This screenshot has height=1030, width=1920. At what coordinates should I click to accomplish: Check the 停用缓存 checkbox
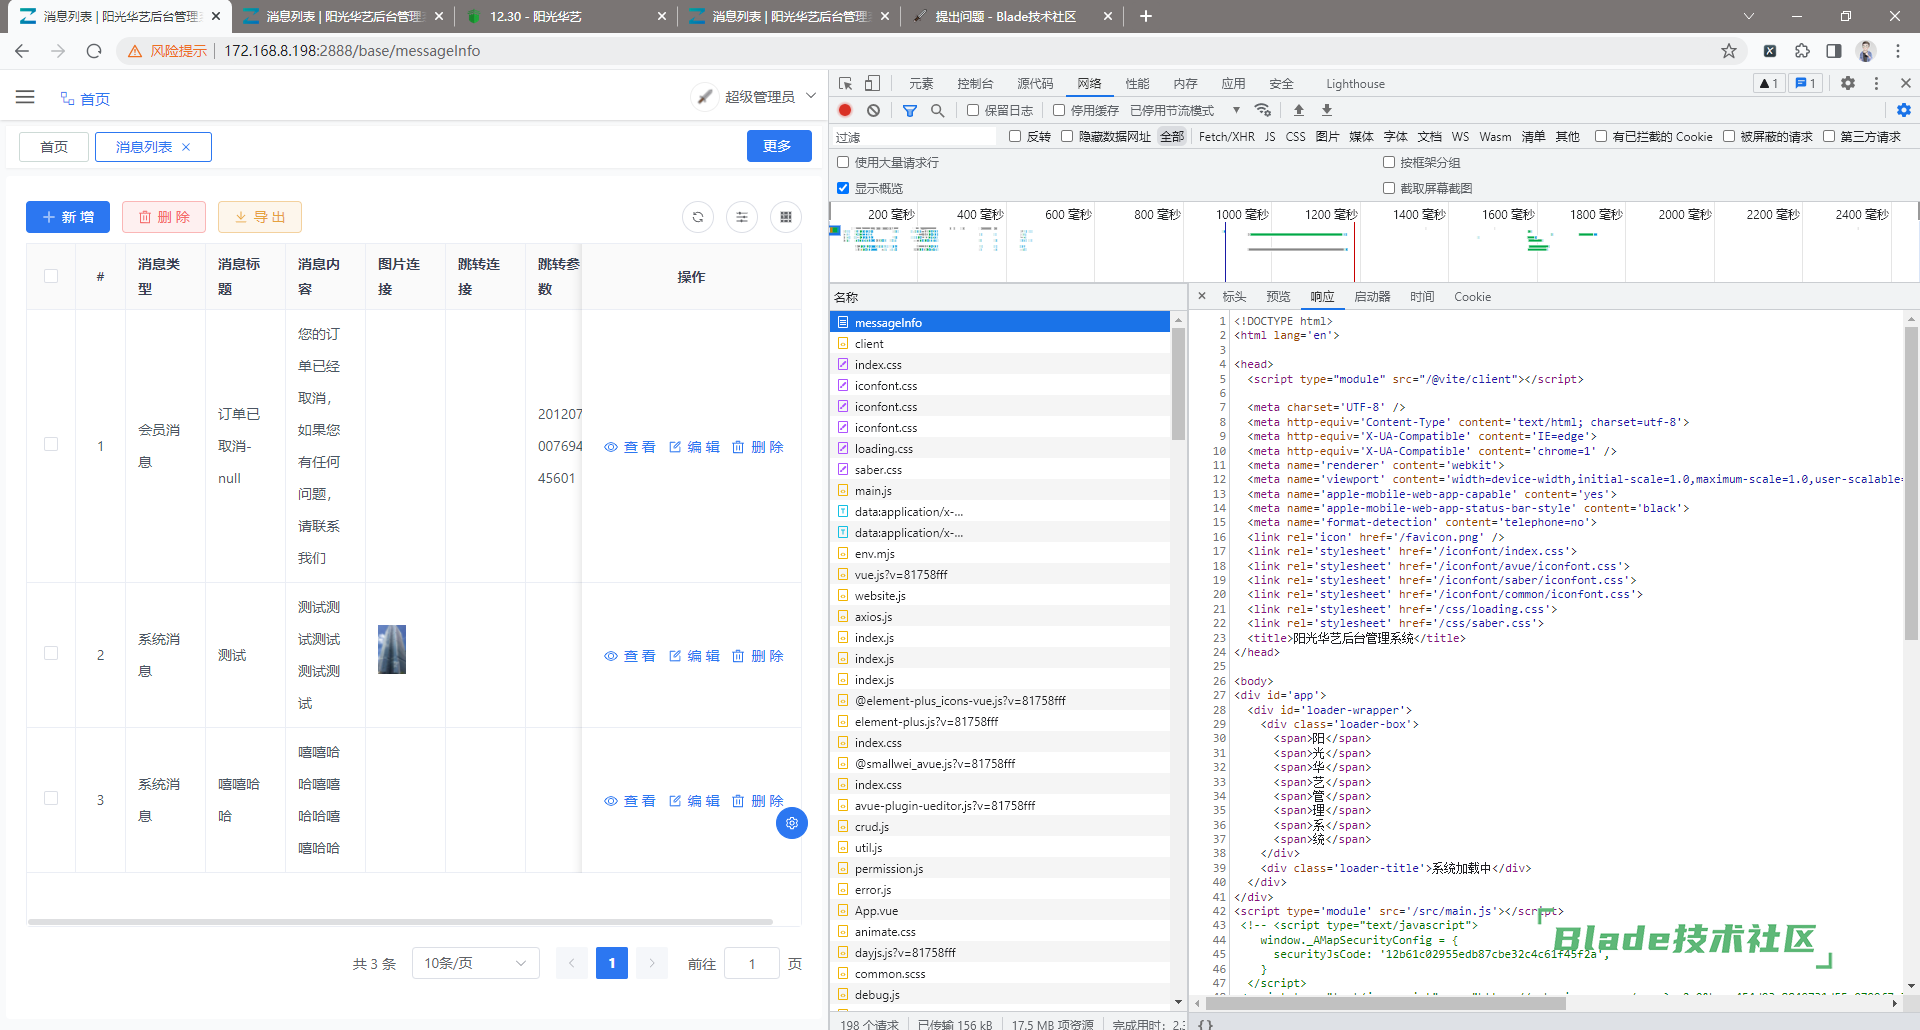click(x=1059, y=110)
